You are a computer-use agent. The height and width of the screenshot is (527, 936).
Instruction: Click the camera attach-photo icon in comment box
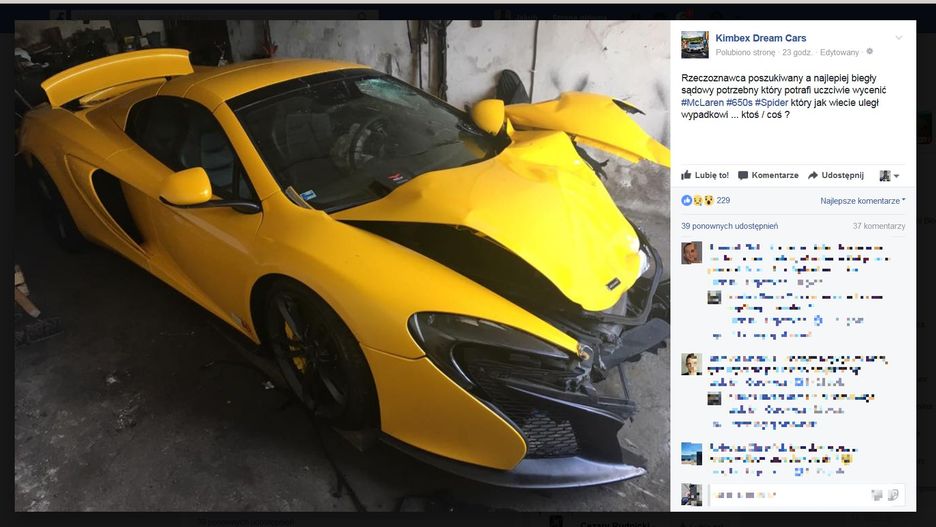point(877,495)
